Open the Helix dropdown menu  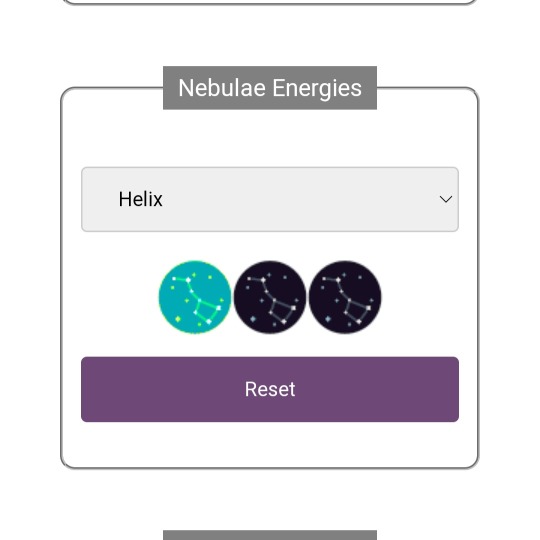pyautogui.click(x=270, y=199)
